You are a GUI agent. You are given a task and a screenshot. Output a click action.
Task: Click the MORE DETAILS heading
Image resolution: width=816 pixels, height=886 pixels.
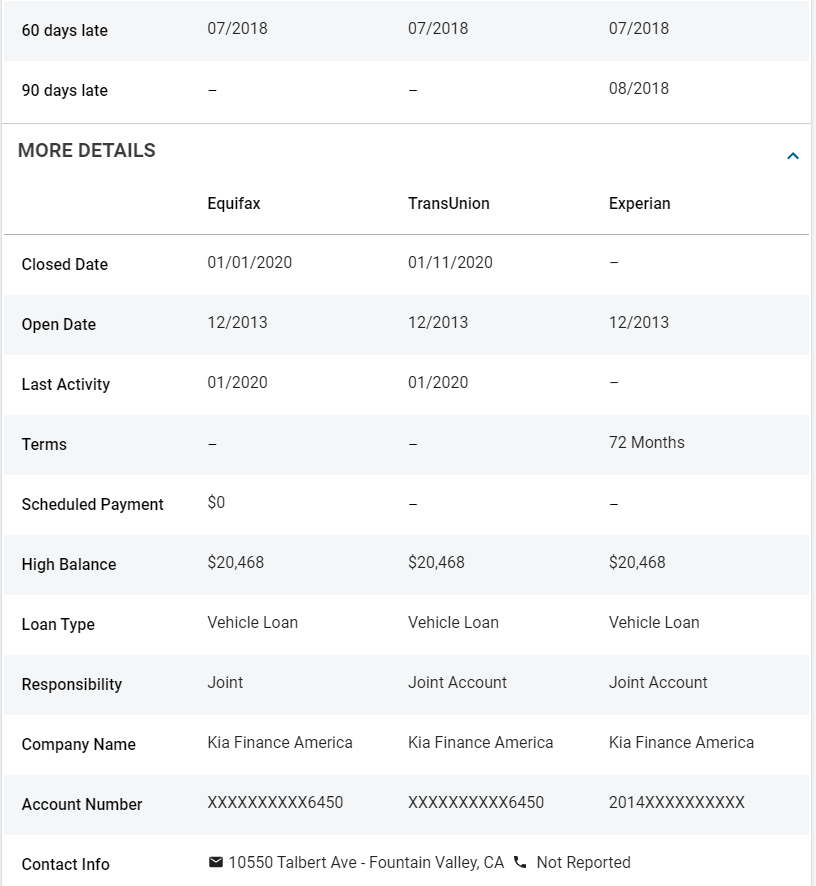click(86, 150)
